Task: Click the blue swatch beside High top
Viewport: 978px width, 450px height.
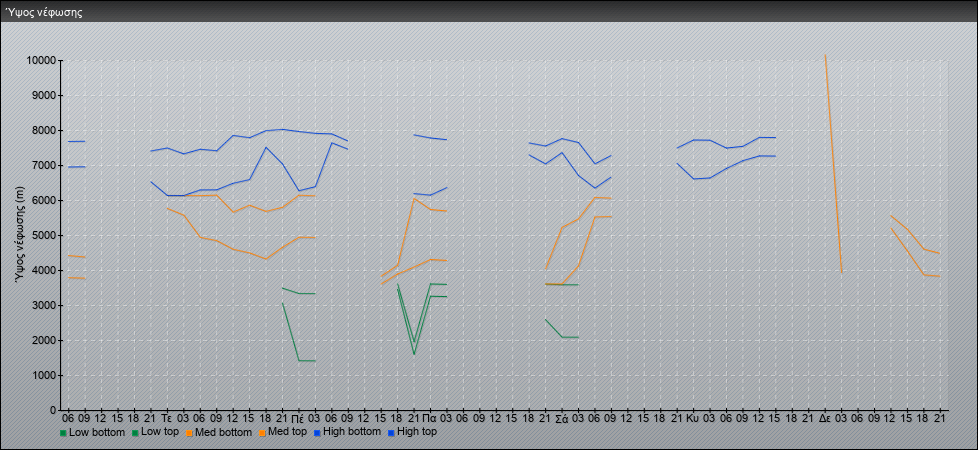Action: [x=390, y=433]
